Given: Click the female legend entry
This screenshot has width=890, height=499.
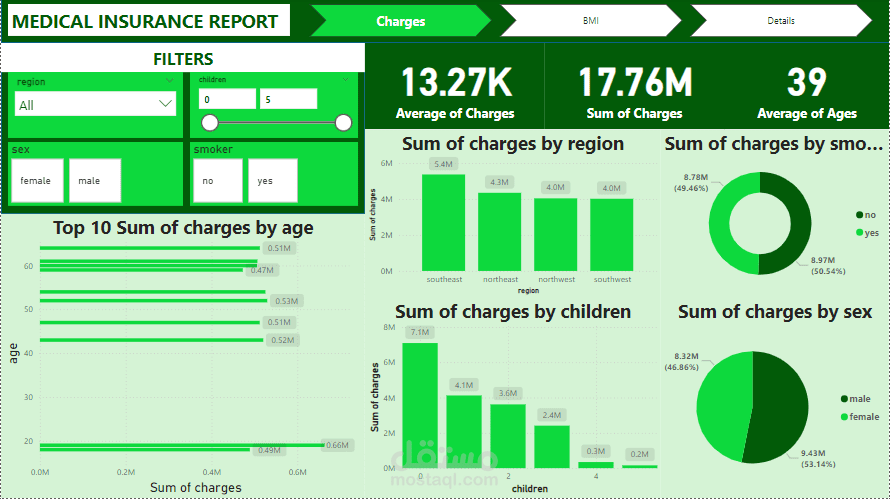Looking at the screenshot, I should click(860, 417).
